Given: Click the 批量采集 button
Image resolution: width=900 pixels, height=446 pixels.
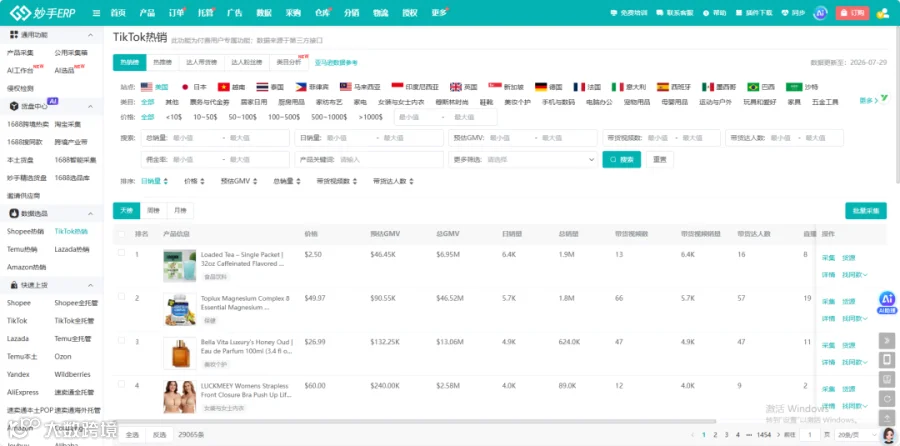Looking at the screenshot, I should pos(866,211).
